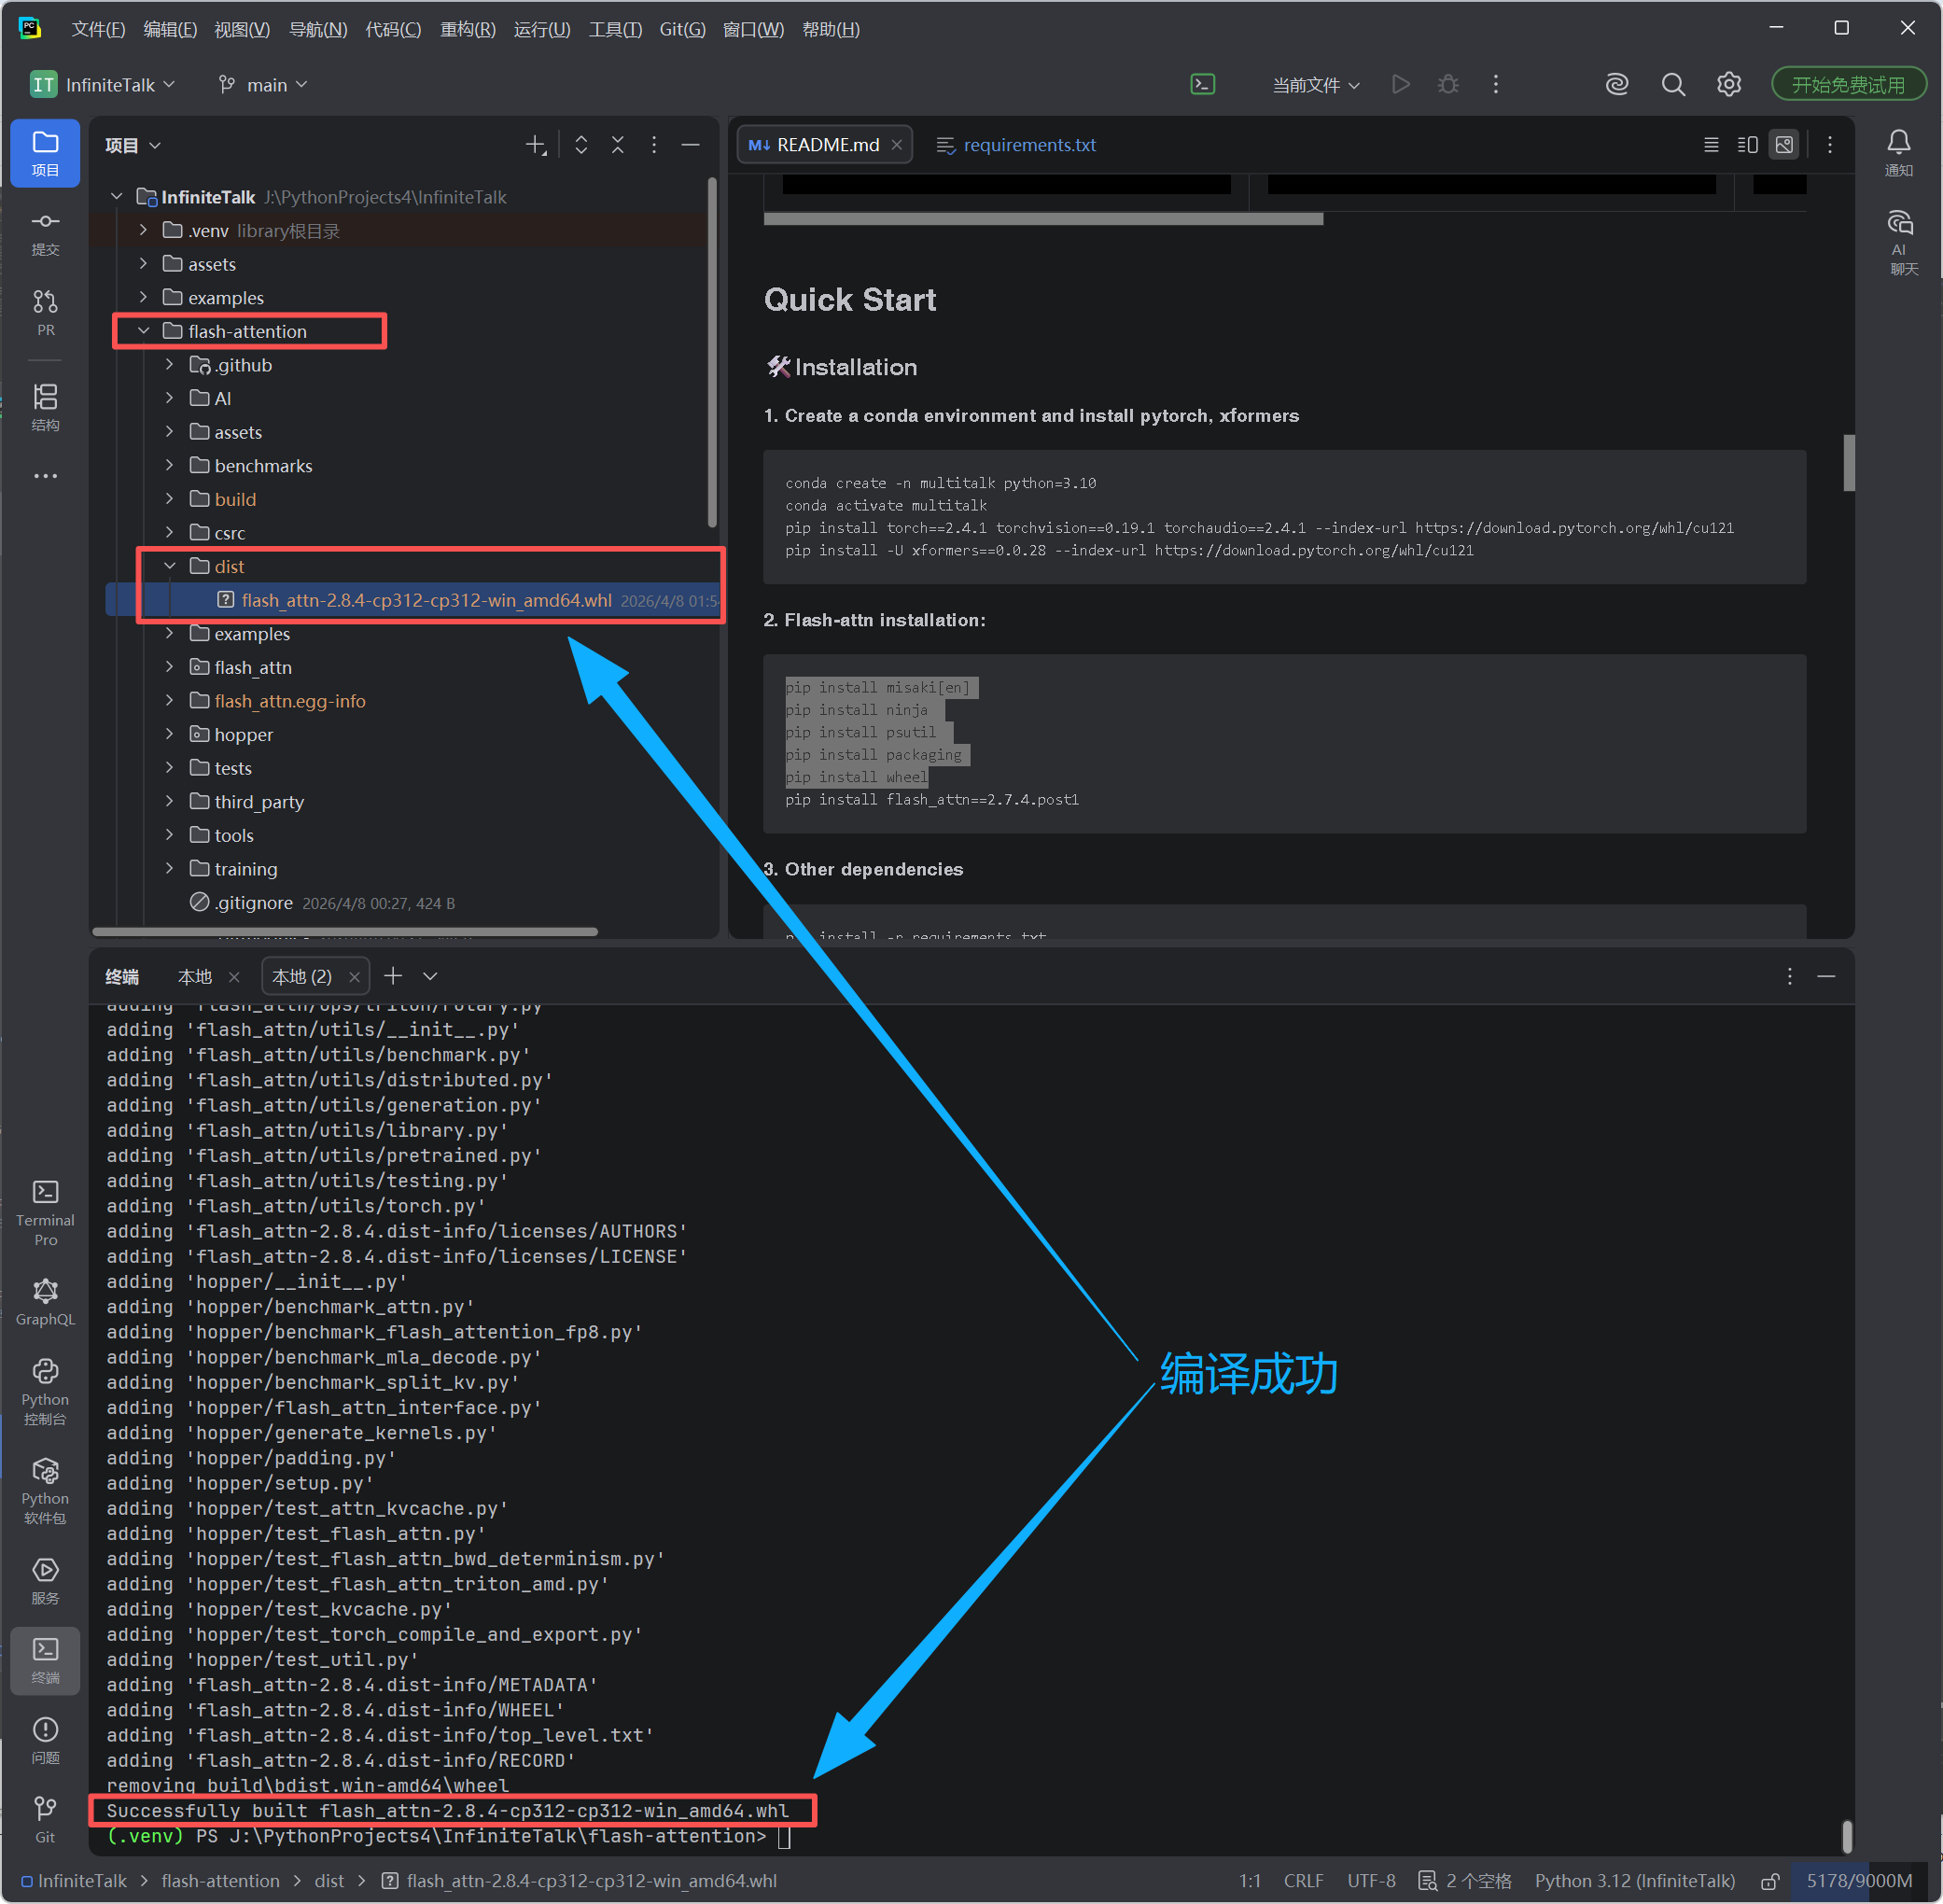Click Python 3.12 interpreter in status bar
This screenshot has height=1904, width=1943.
[x=1634, y=1881]
